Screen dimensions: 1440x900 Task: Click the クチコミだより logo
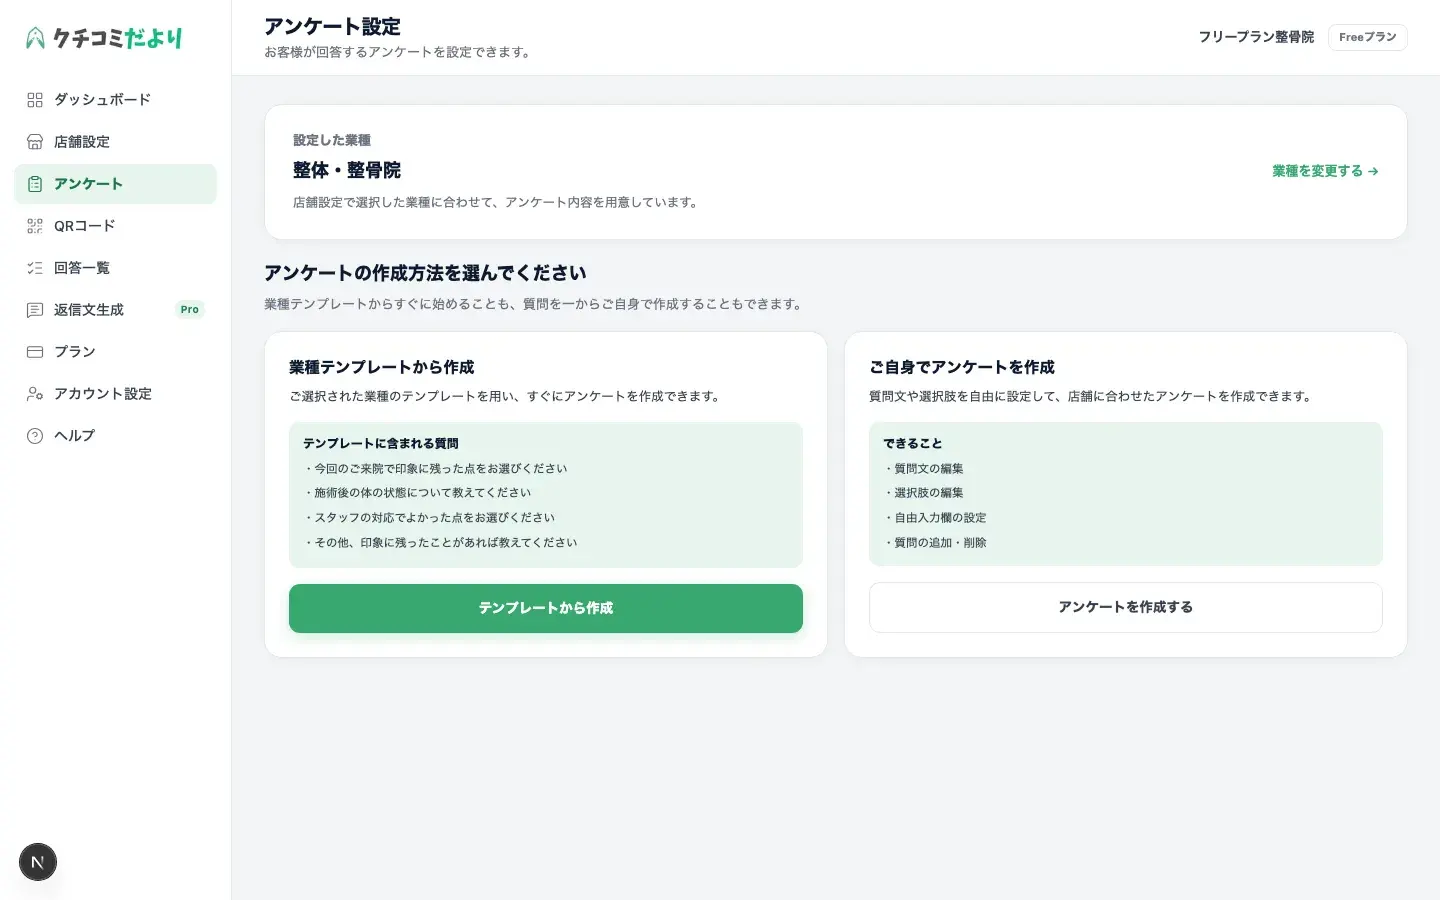coord(104,38)
